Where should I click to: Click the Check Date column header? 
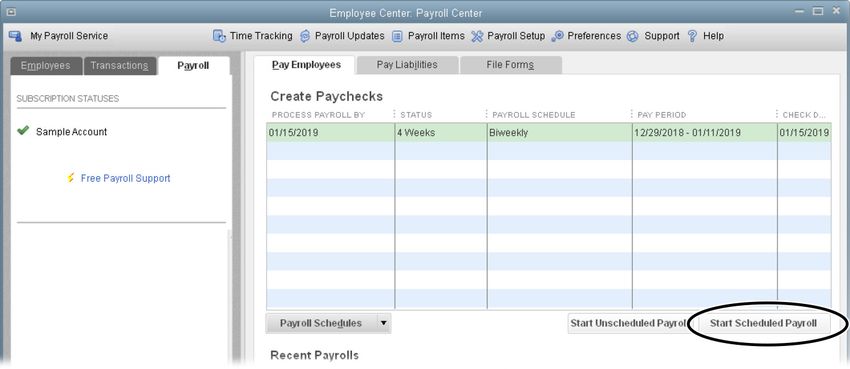coord(804,115)
